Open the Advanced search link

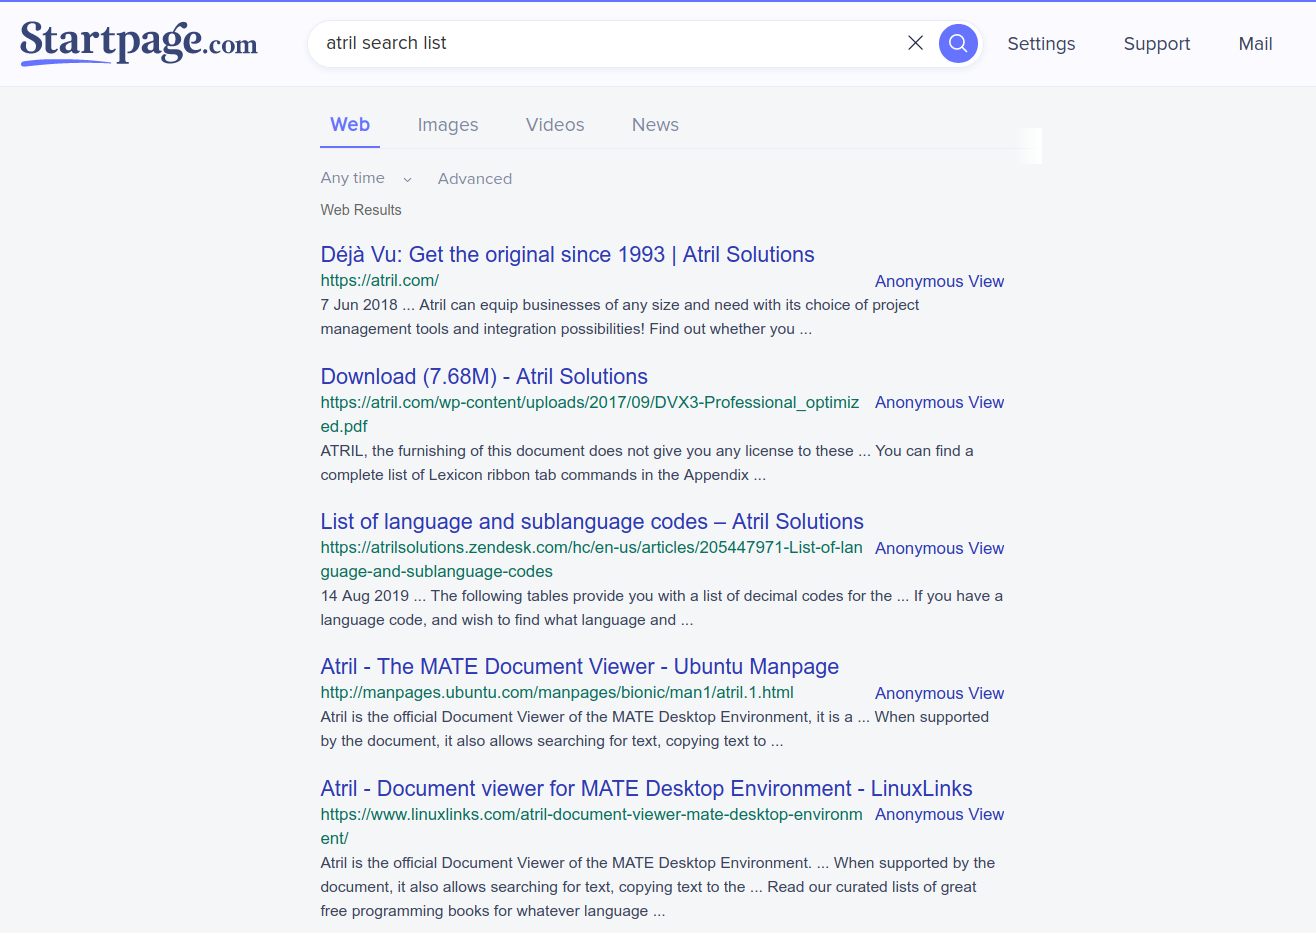pyautogui.click(x=475, y=179)
